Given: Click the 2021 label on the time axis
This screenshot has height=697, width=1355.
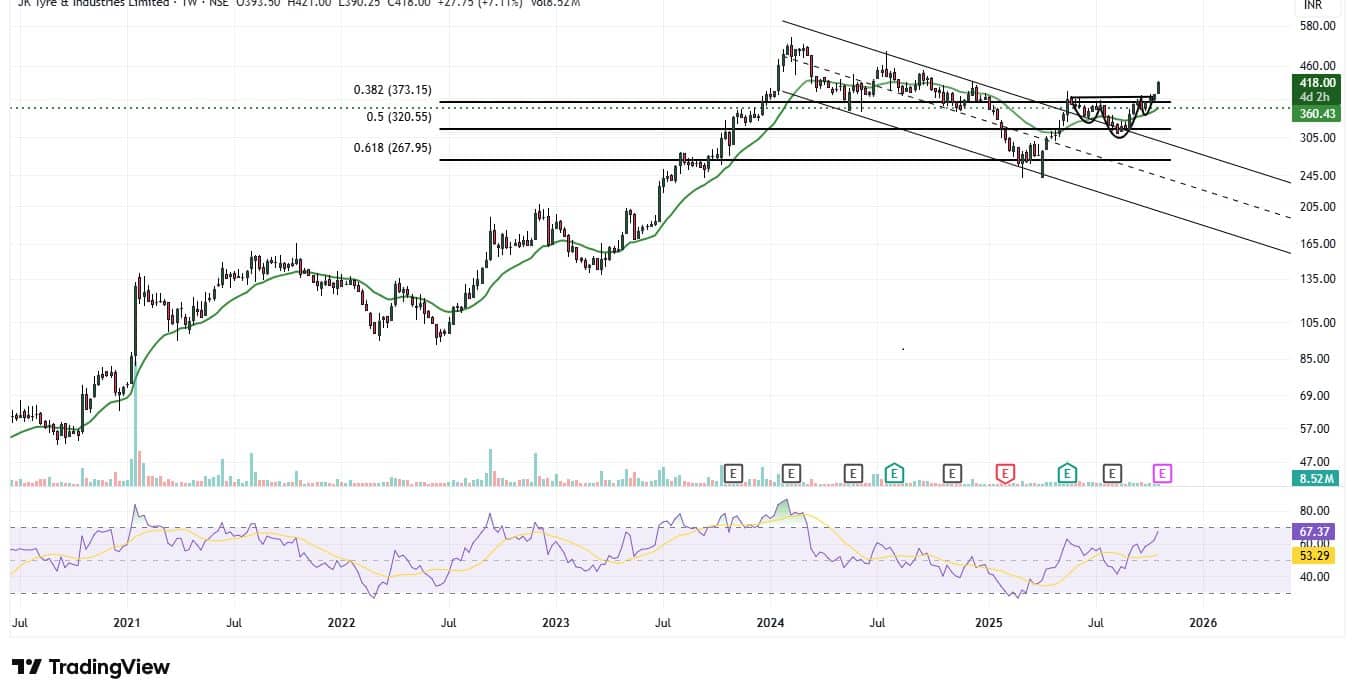Looking at the screenshot, I should coord(127,622).
